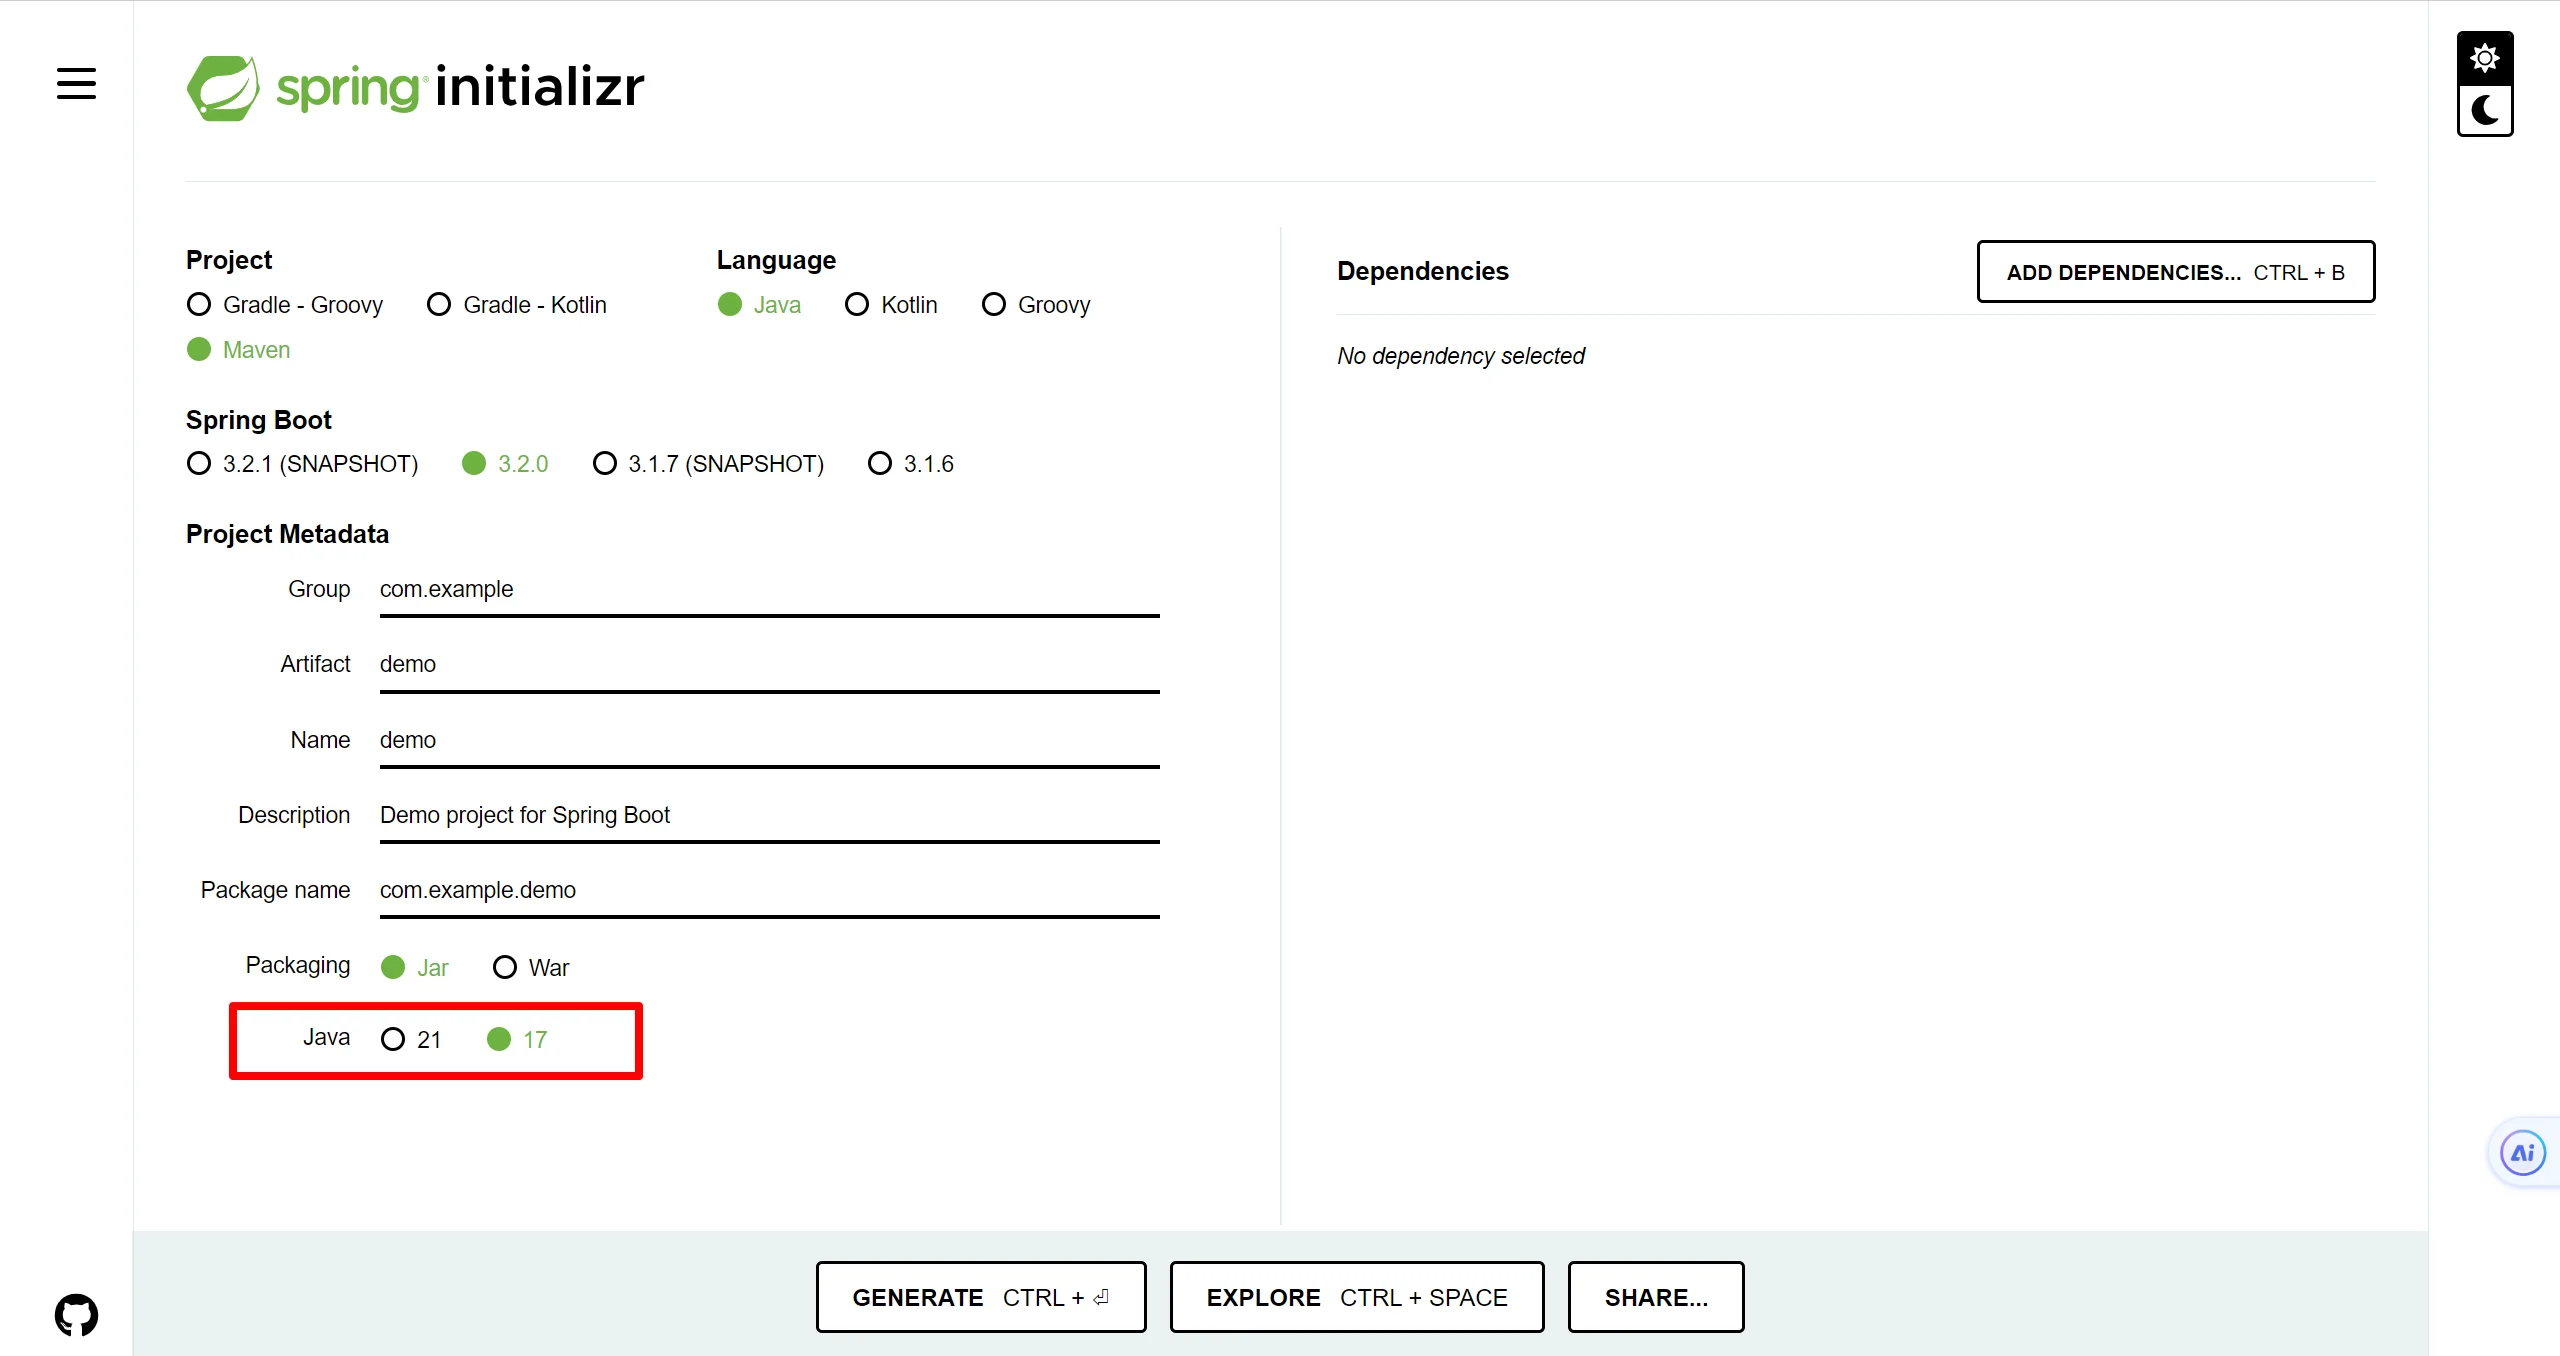
Task: Select the Gradle - Kotlin project type
Action: coord(439,305)
